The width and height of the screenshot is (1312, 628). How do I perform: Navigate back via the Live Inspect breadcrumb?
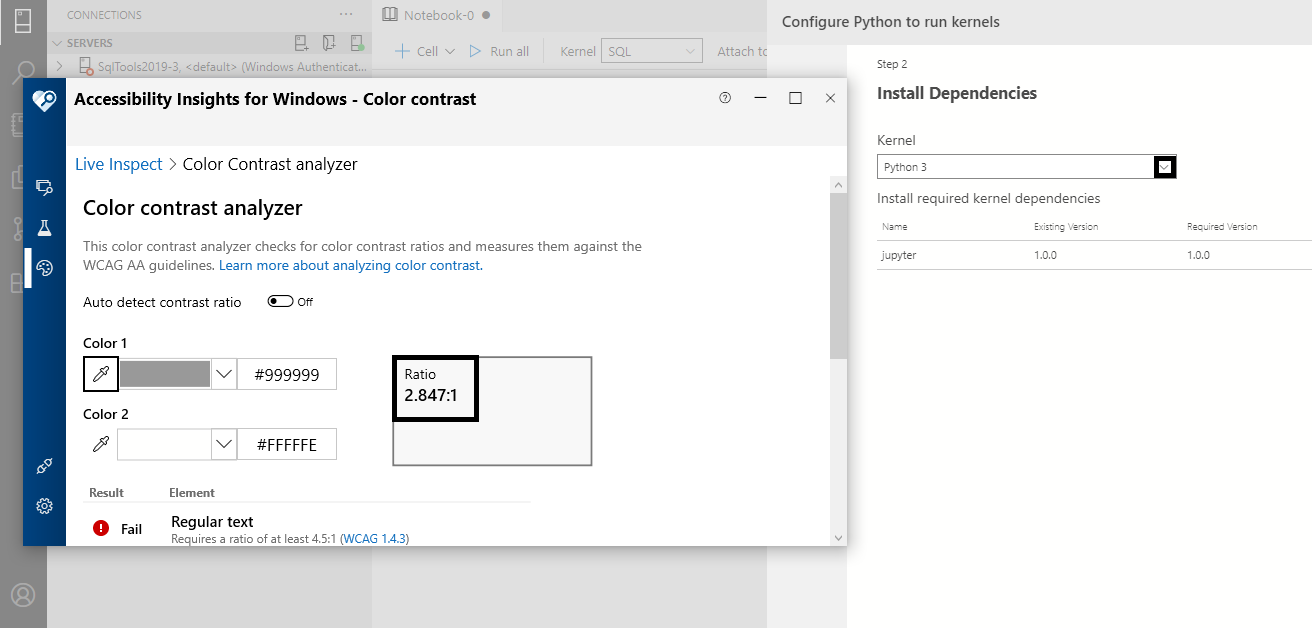point(118,163)
